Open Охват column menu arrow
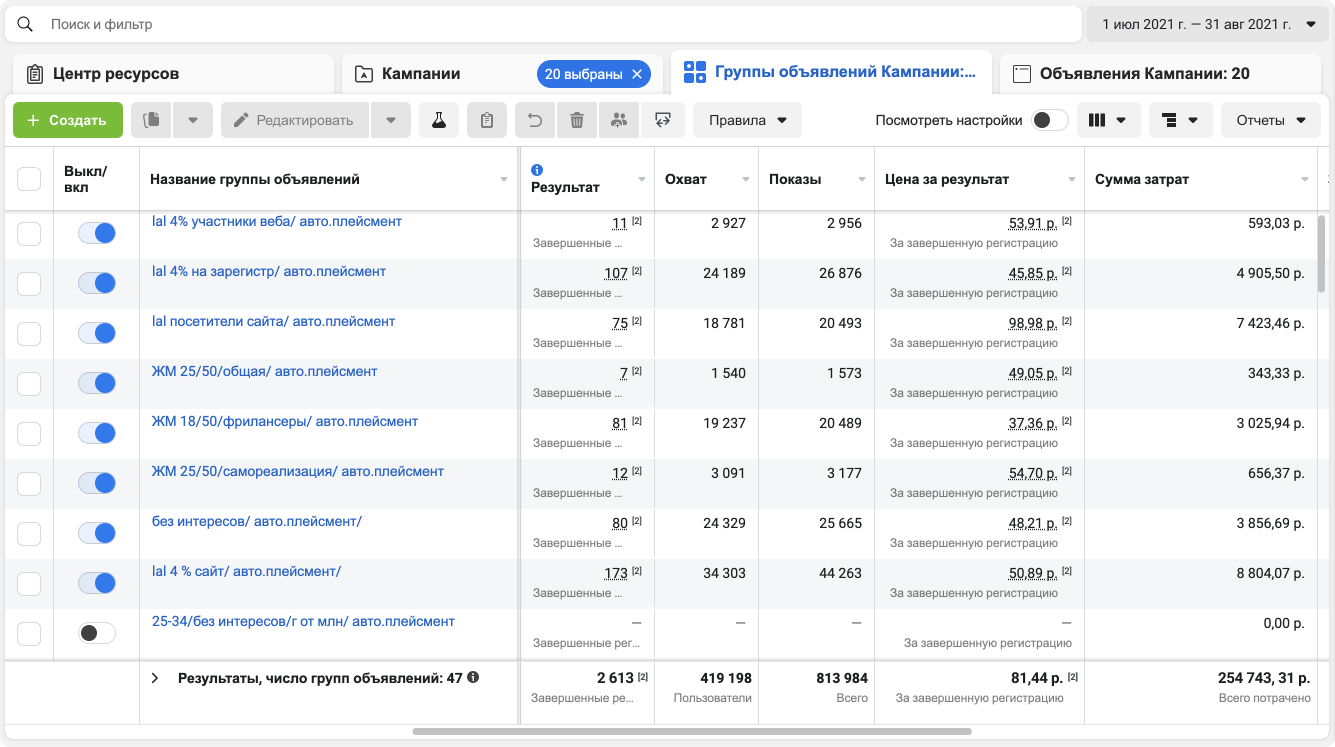1335x747 pixels. coord(746,180)
